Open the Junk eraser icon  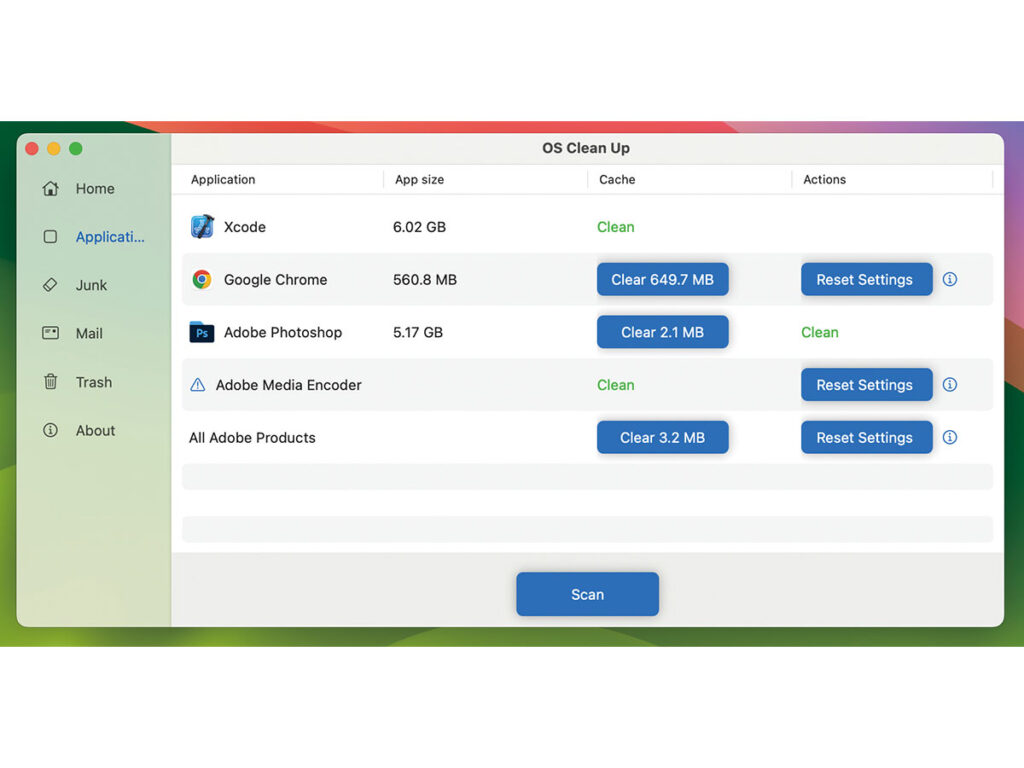click(50, 285)
